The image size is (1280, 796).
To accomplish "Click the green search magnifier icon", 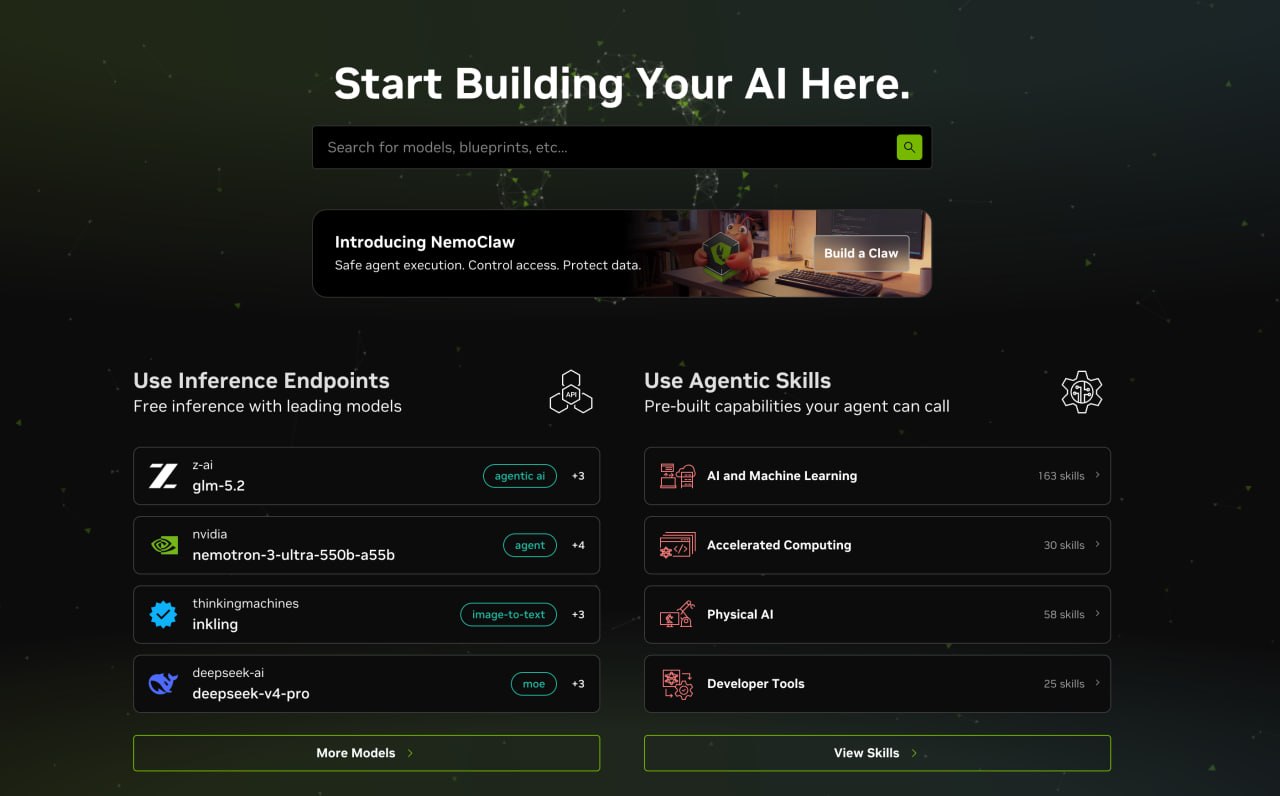I will [x=909, y=147].
